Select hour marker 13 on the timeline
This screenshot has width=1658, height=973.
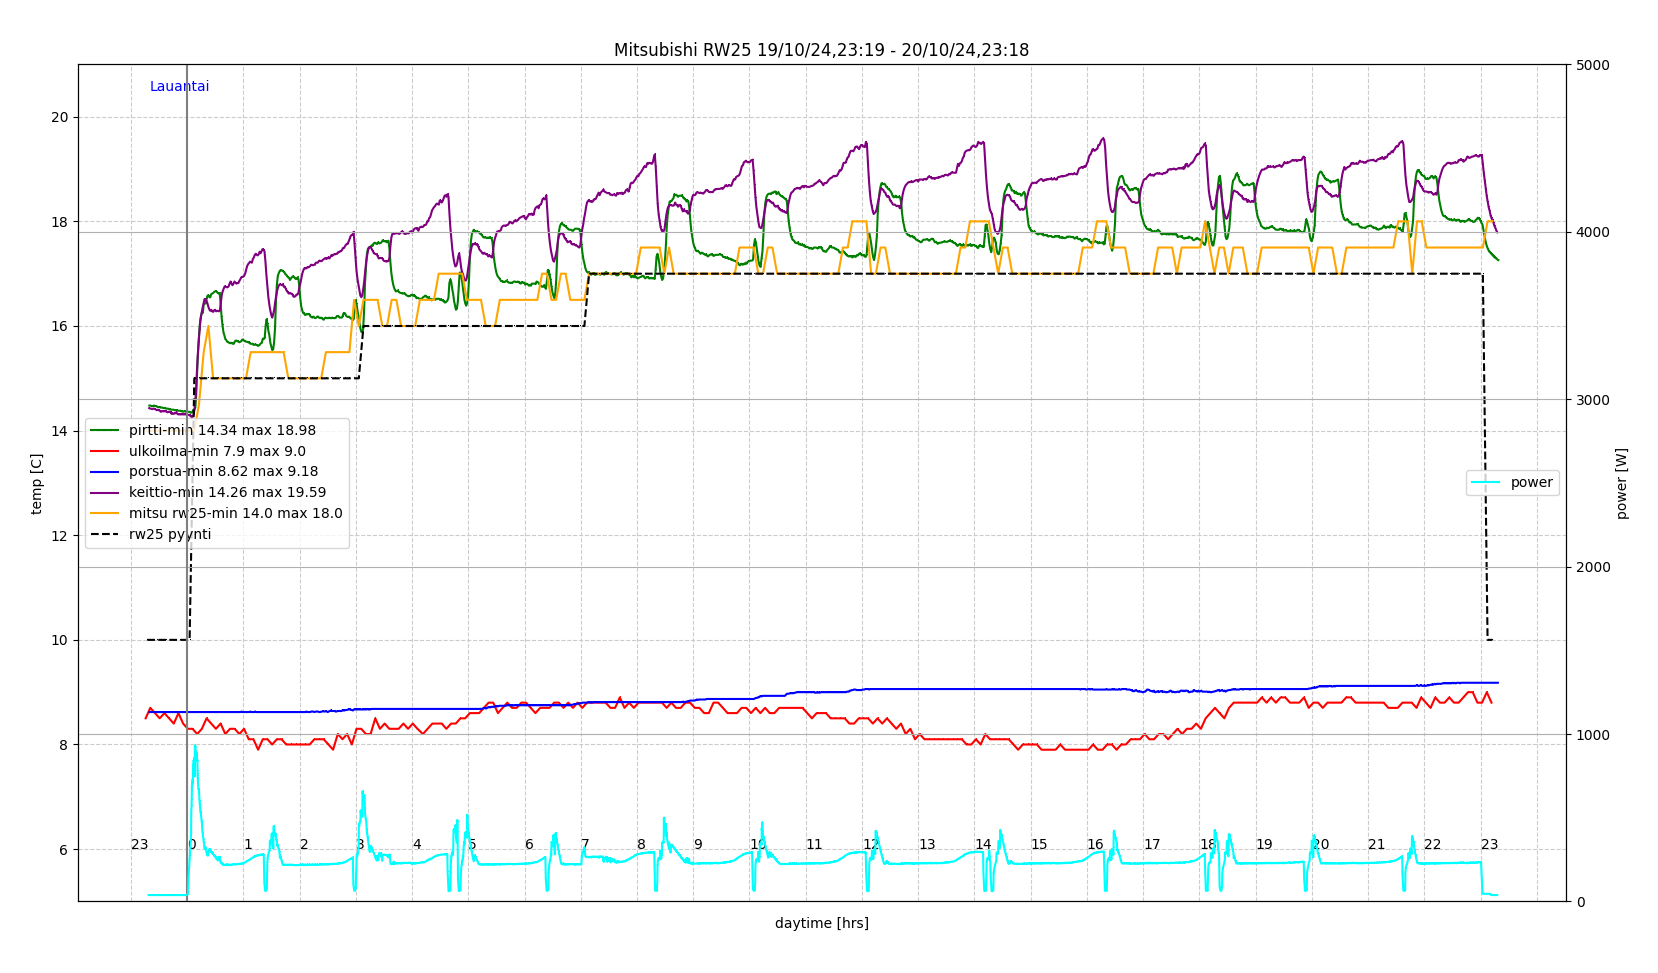coord(927,845)
